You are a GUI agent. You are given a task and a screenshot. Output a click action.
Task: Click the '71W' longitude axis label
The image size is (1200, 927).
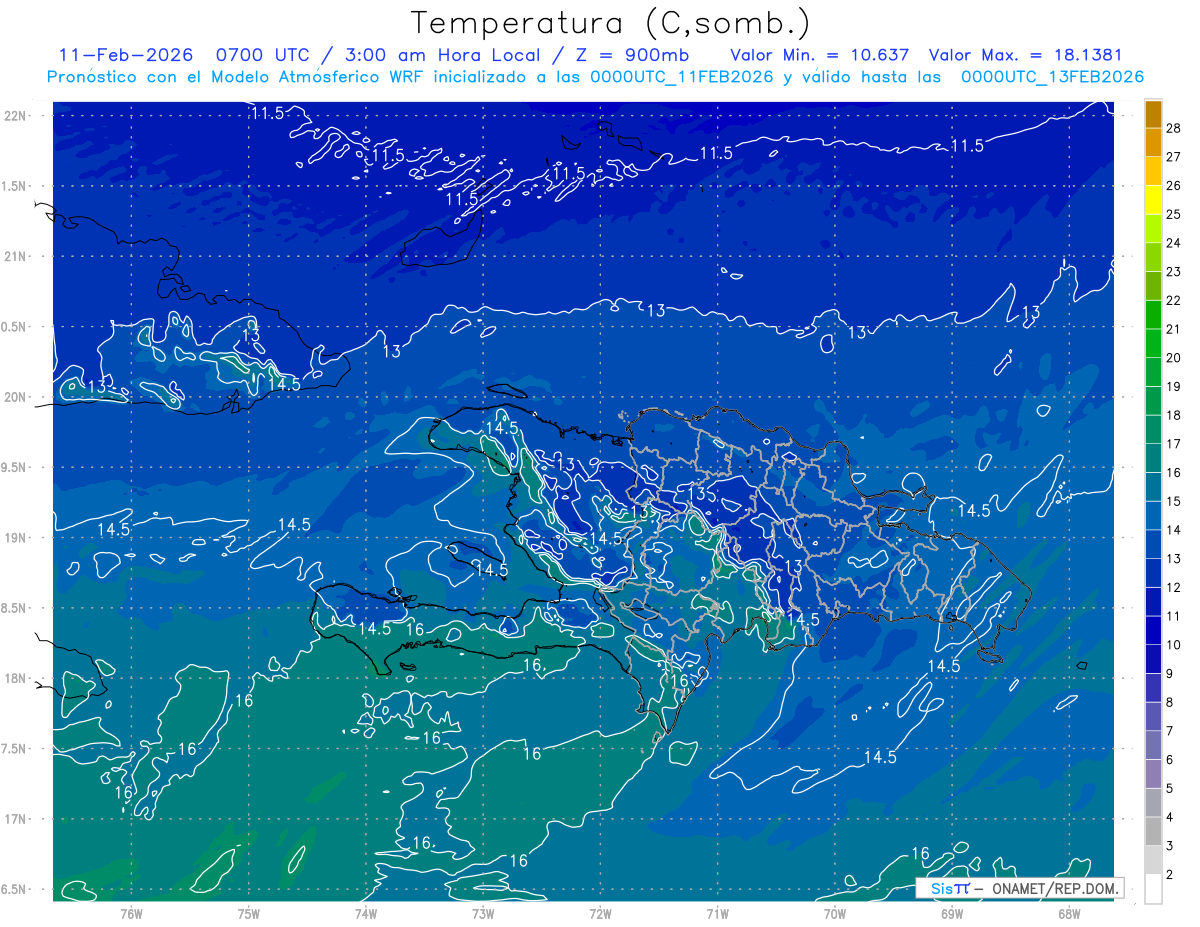717,913
